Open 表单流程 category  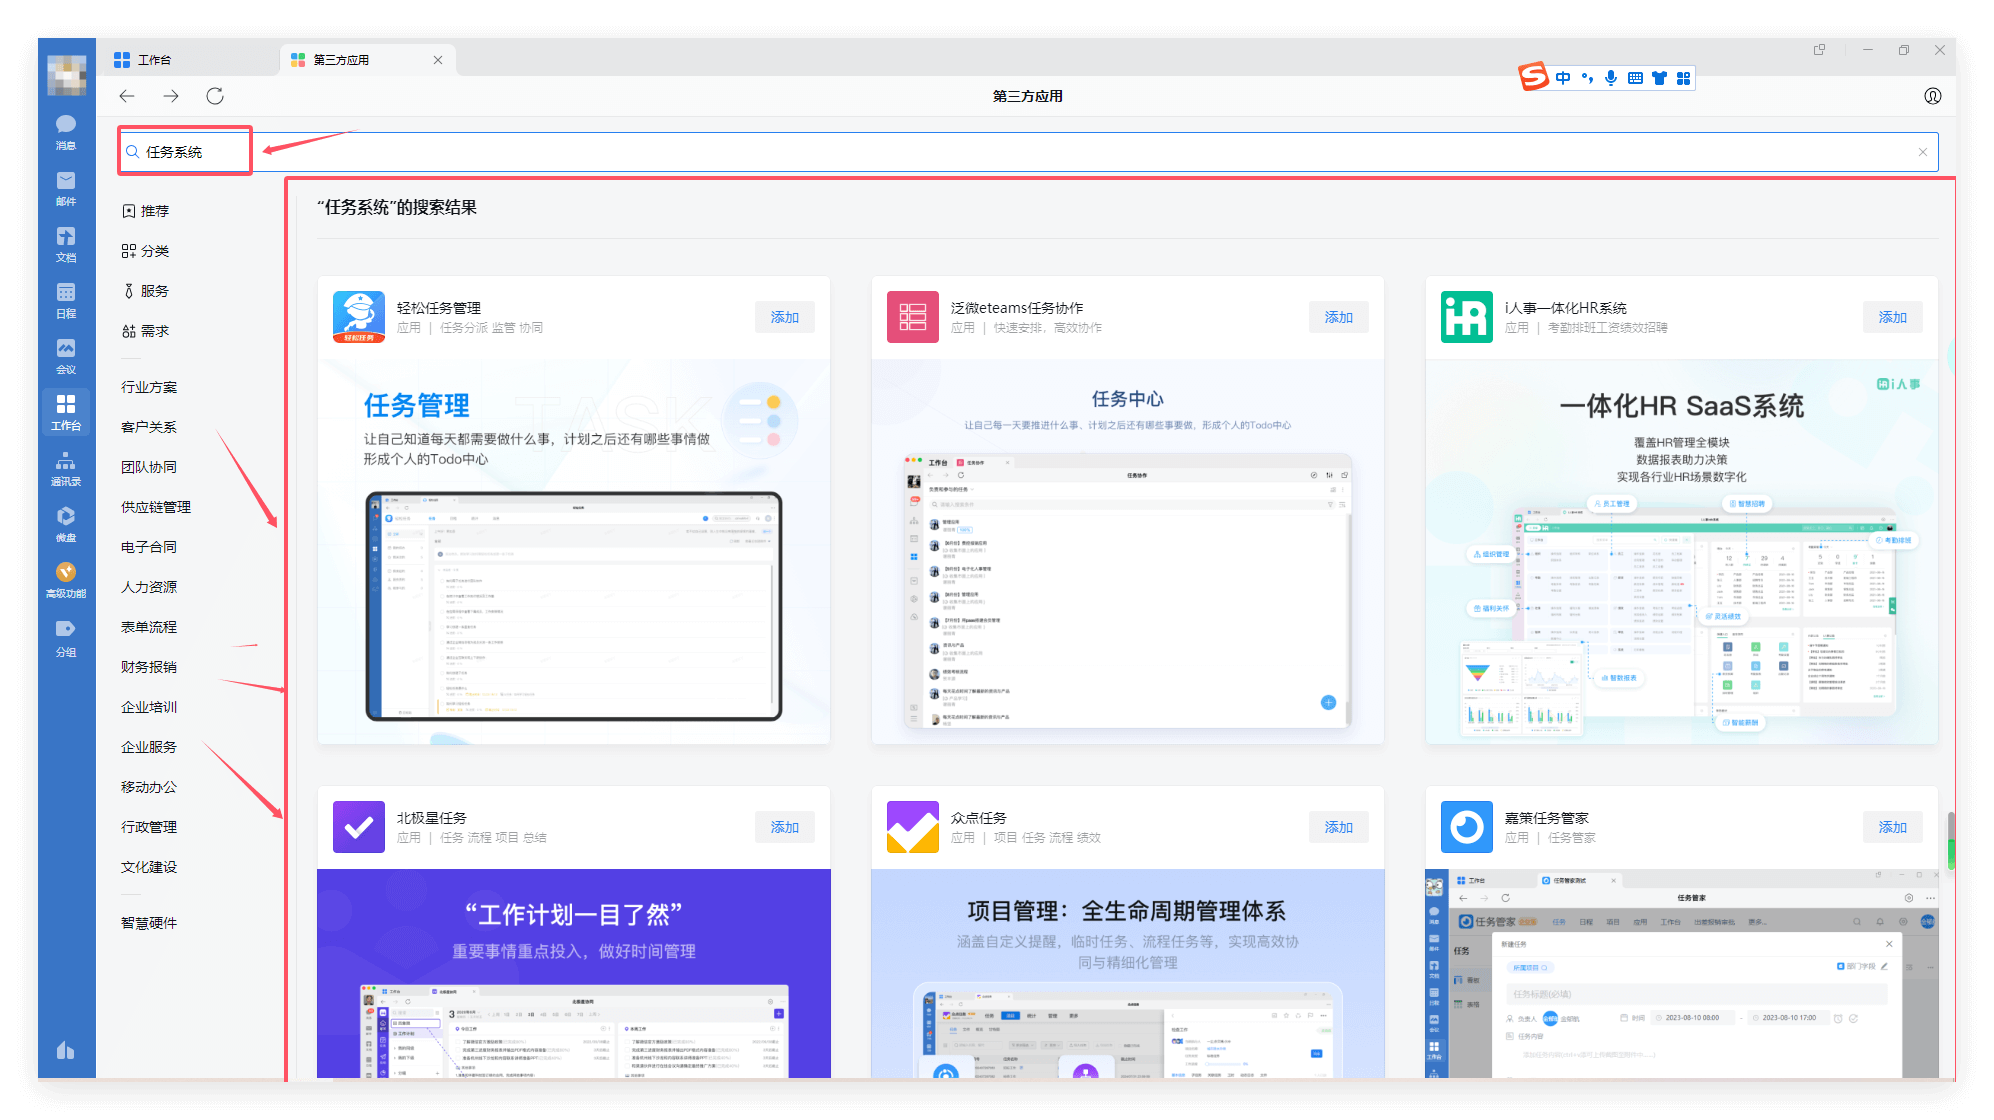(x=149, y=627)
